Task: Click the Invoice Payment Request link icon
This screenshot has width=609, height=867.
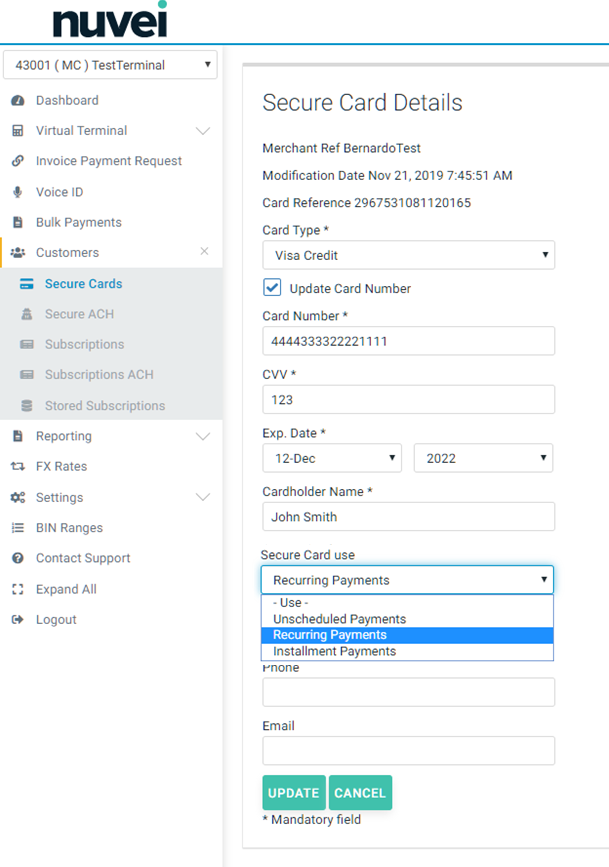Action: coord(17,161)
